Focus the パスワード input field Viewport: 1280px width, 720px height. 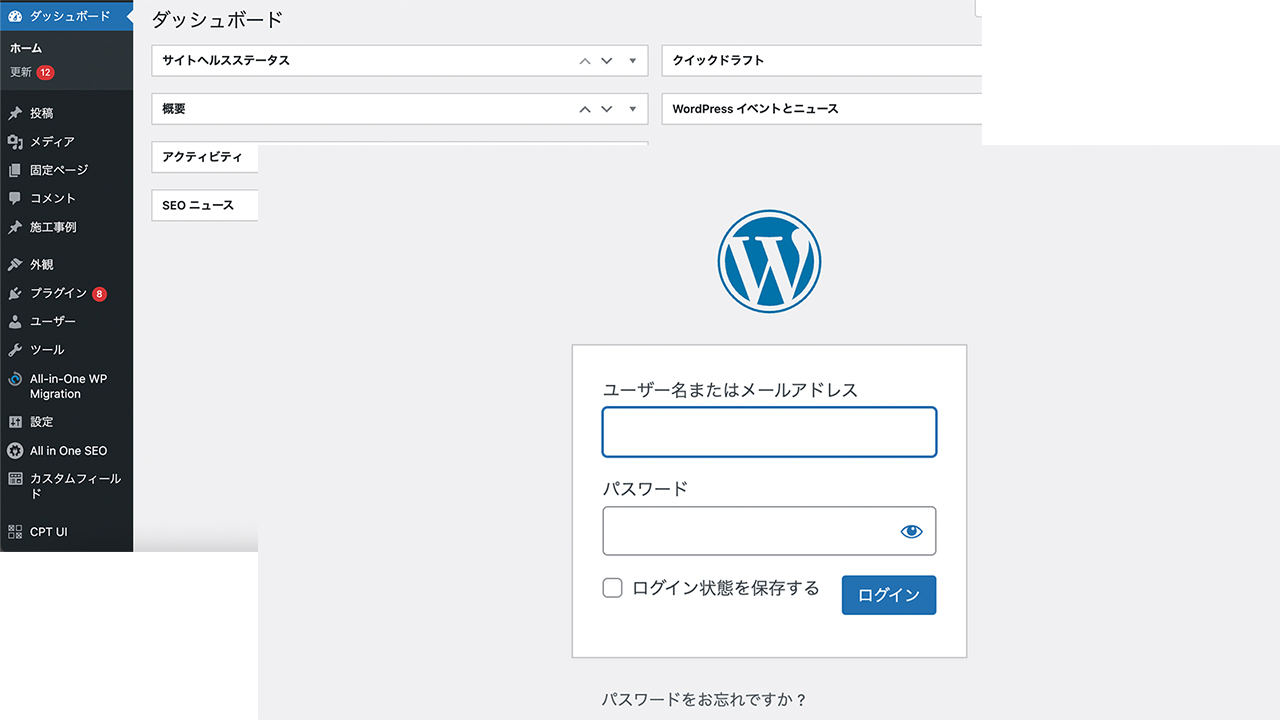(x=769, y=531)
